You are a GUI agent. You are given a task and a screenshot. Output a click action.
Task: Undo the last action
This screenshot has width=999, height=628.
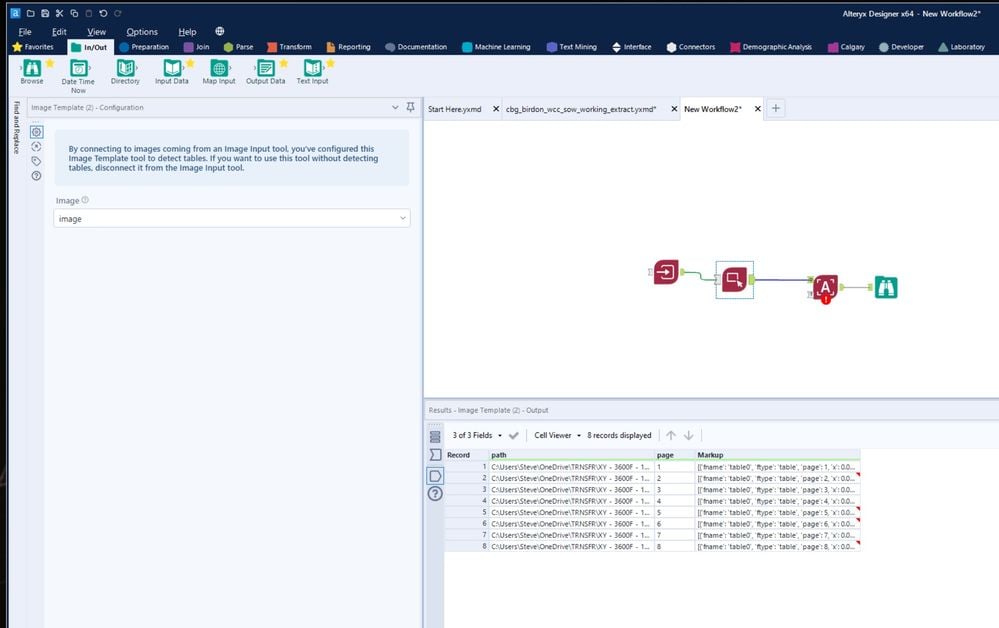click(103, 13)
